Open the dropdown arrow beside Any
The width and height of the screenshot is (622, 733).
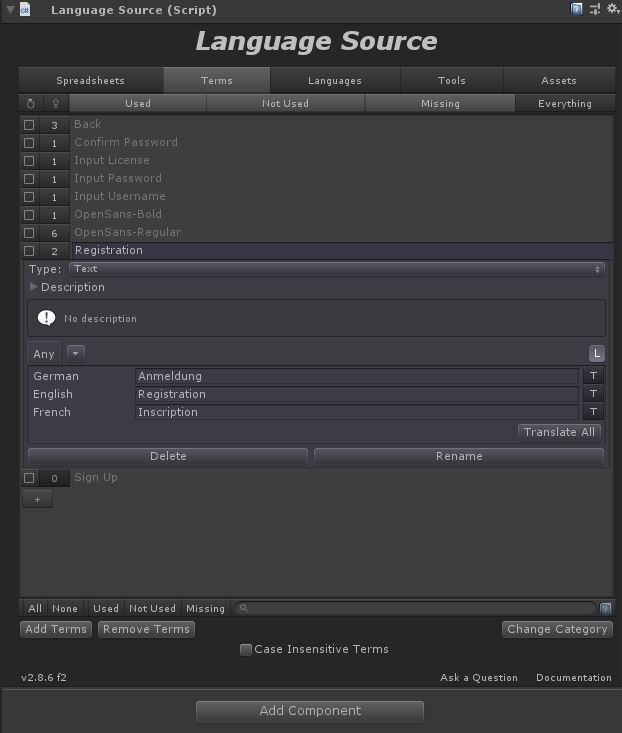point(76,354)
